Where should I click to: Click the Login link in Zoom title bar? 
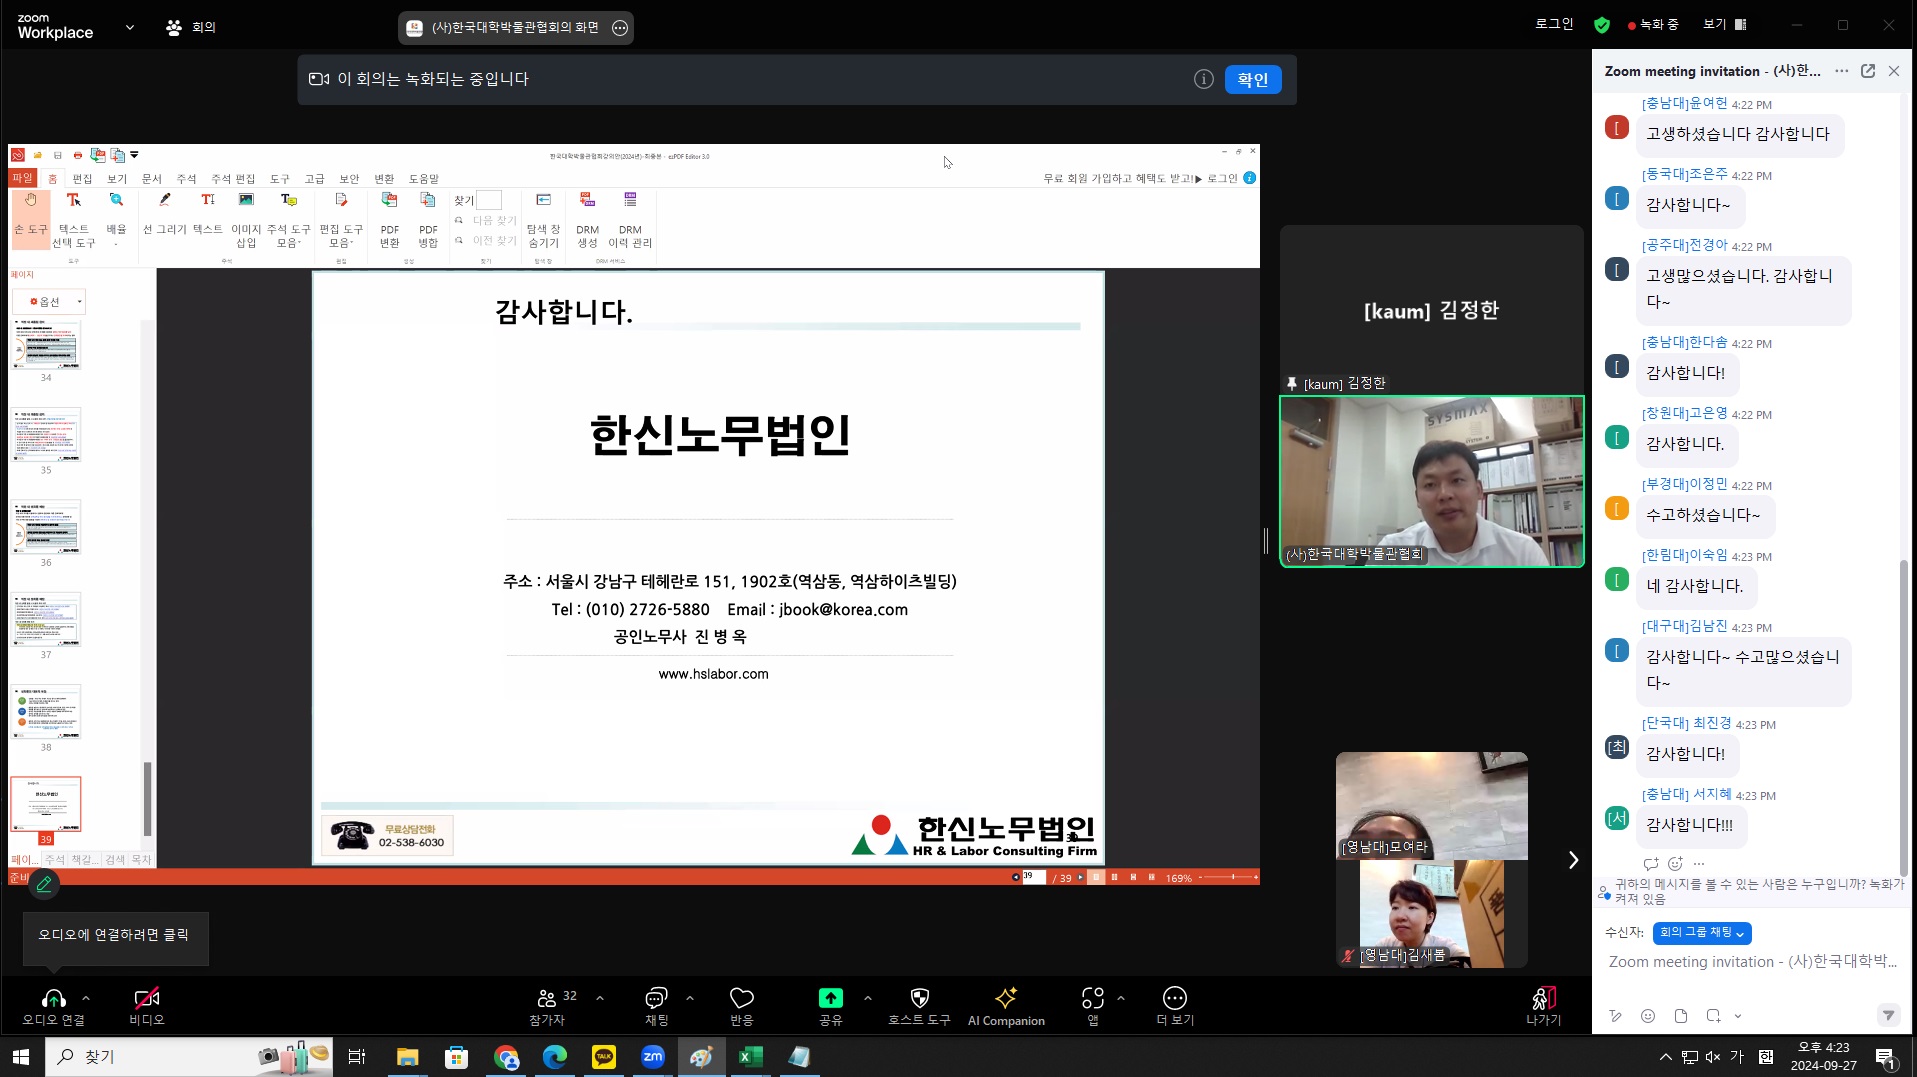tap(1554, 24)
